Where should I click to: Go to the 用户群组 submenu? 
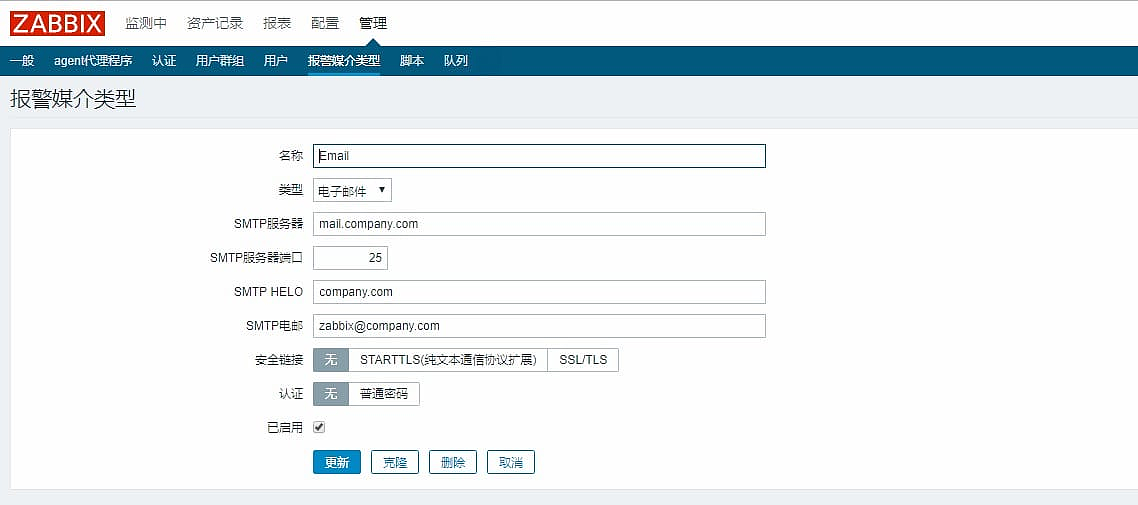(x=220, y=61)
